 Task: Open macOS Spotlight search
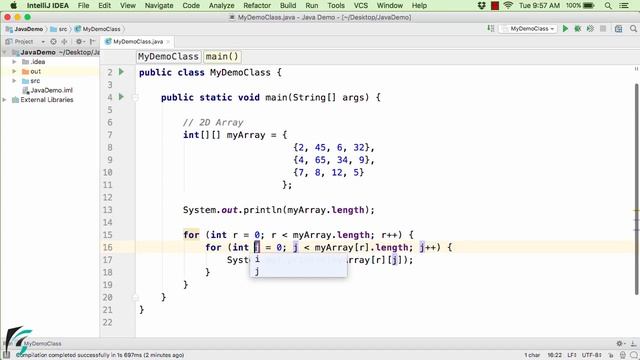pyautogui.click(x=608, y=6)
